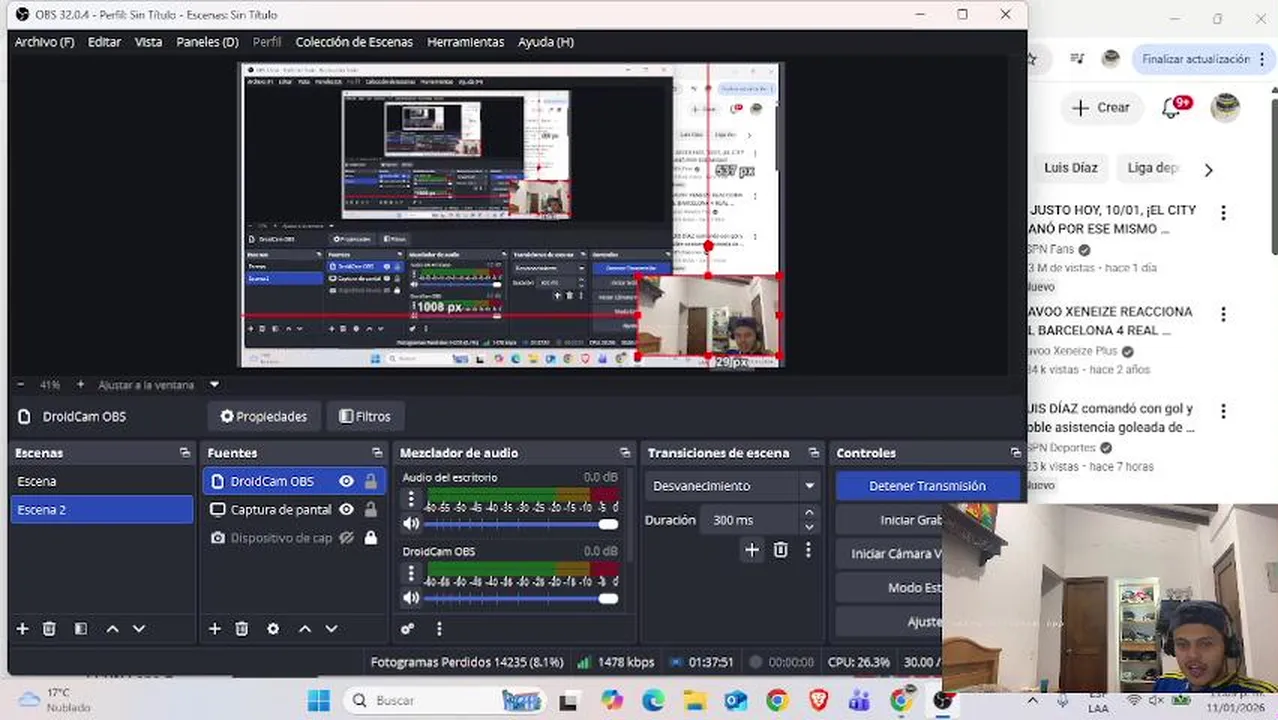Viewport: 1278px width, 720px height.
Task: Open transition properties three-dots menu
Action: click(x=808, y=550)
